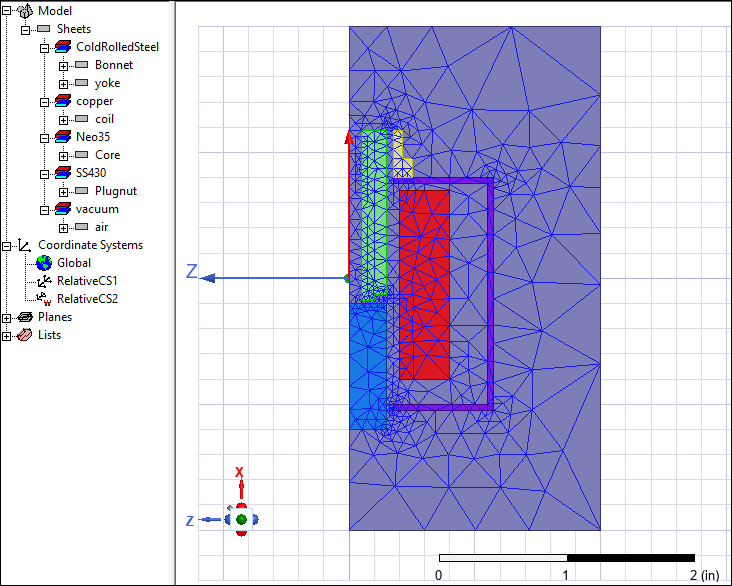The image size is (732, 586).
Task: Click the Z axis label in the viewport
Action: coord(192,271)
